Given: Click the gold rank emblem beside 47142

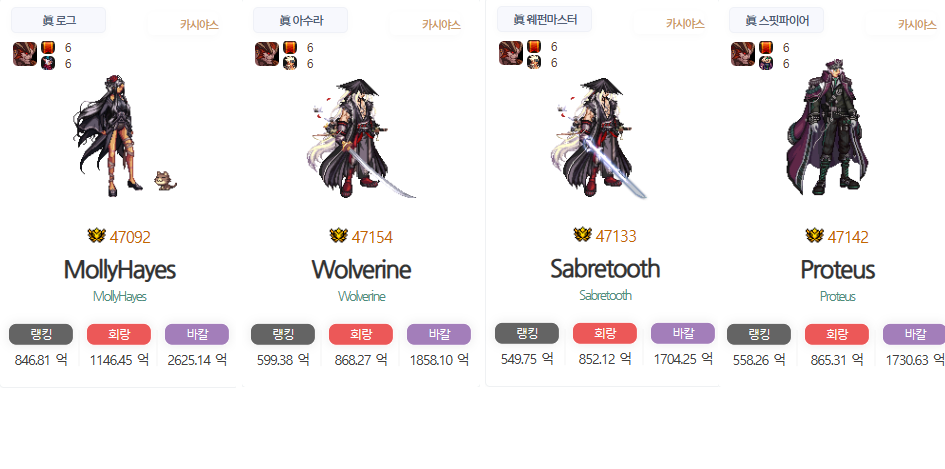Looking at the screenshot, I should pyautogui.click(x=815, y=236).
